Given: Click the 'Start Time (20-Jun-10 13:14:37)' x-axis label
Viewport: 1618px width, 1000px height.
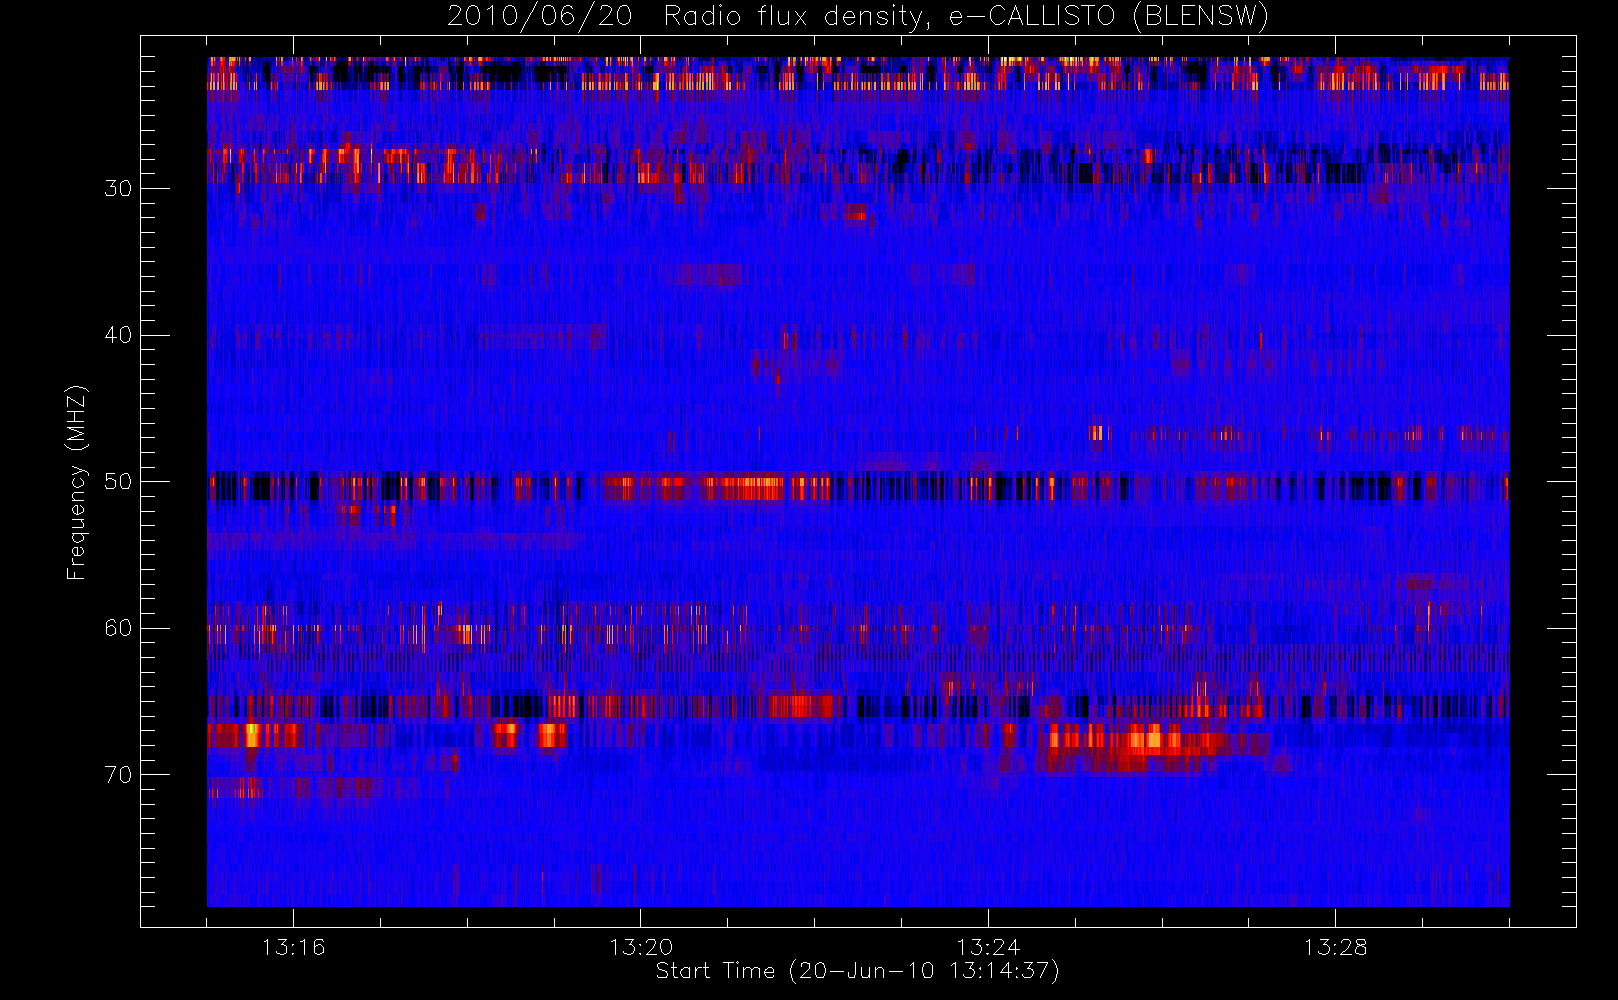Looking at the screenshot, I should pos(858,971).
